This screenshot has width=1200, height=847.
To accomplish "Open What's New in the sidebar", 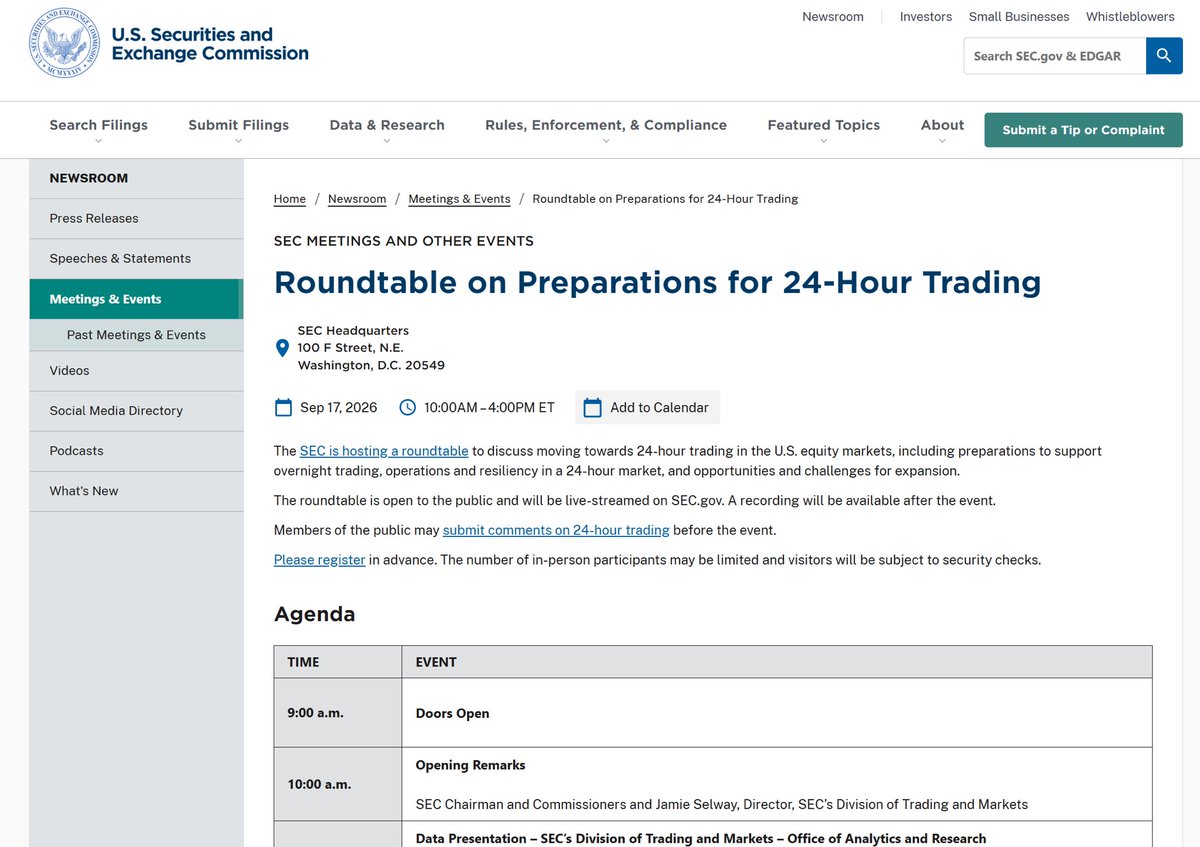I will (136, 491).
